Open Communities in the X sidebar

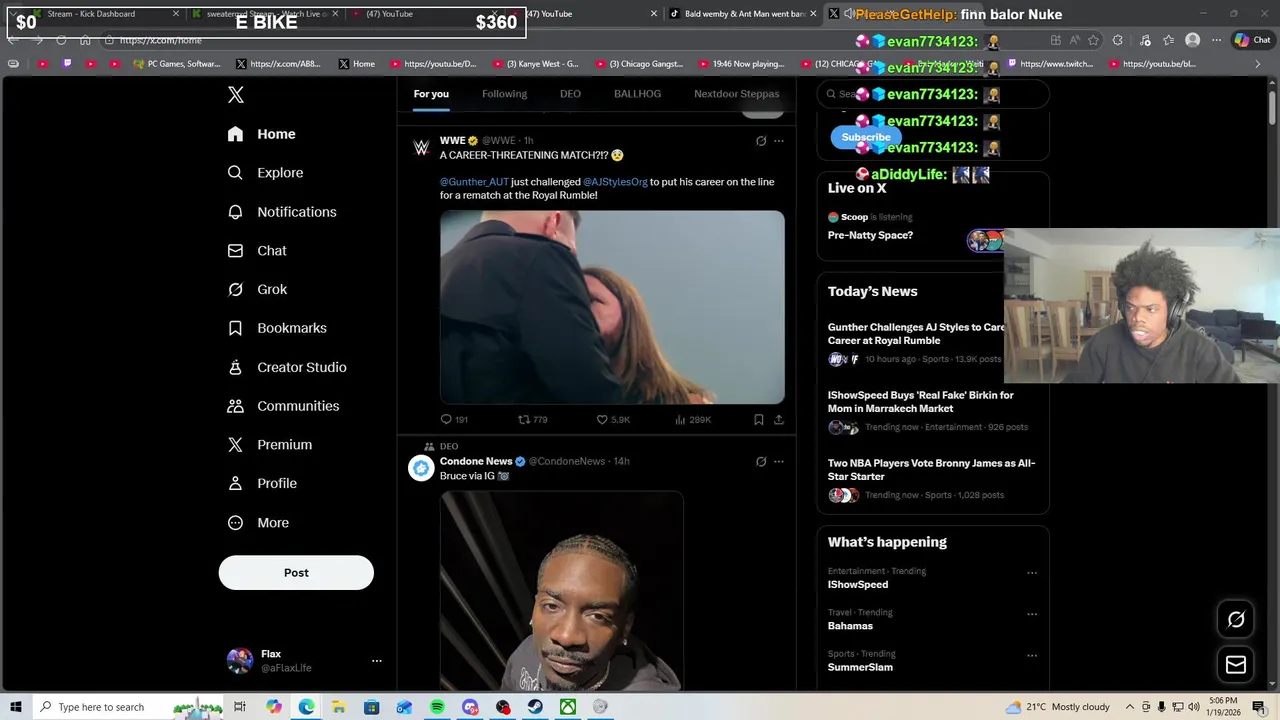click(283, 406)
